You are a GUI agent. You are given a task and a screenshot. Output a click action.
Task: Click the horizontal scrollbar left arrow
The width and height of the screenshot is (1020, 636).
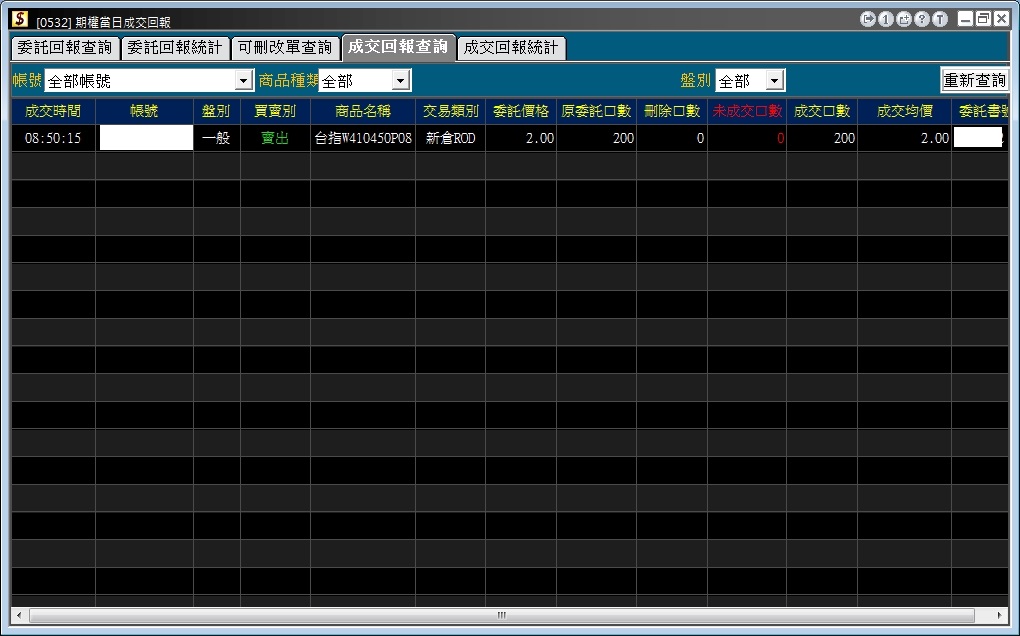point(19,615)
